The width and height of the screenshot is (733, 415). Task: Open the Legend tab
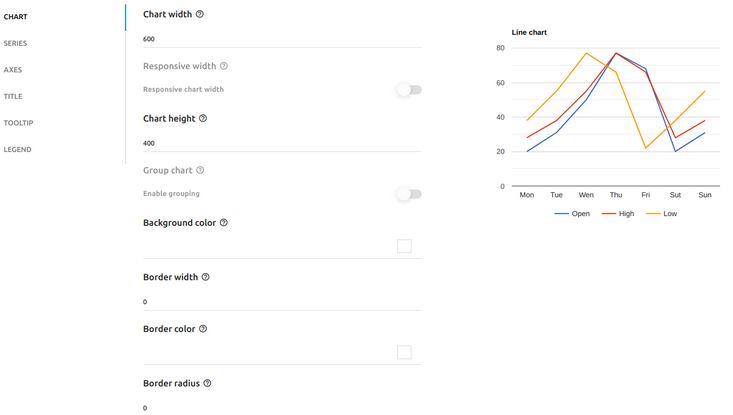pyautogui.click(x=17, y=150)
